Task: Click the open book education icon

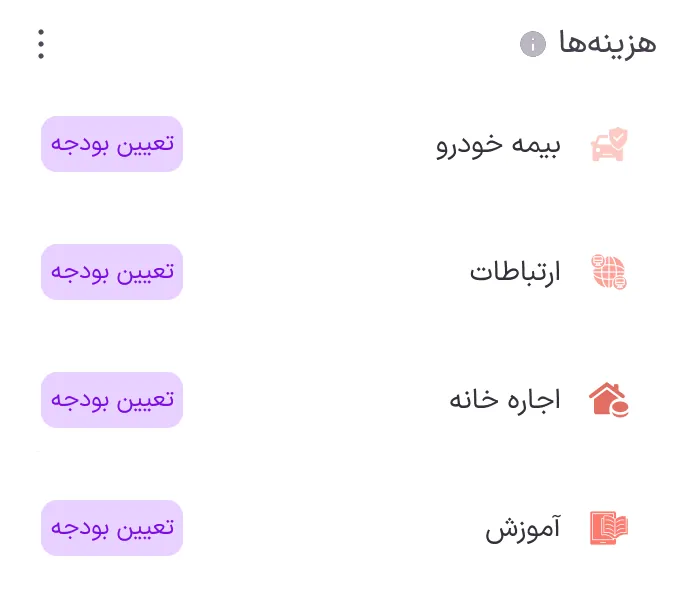Action: [609, 528]
